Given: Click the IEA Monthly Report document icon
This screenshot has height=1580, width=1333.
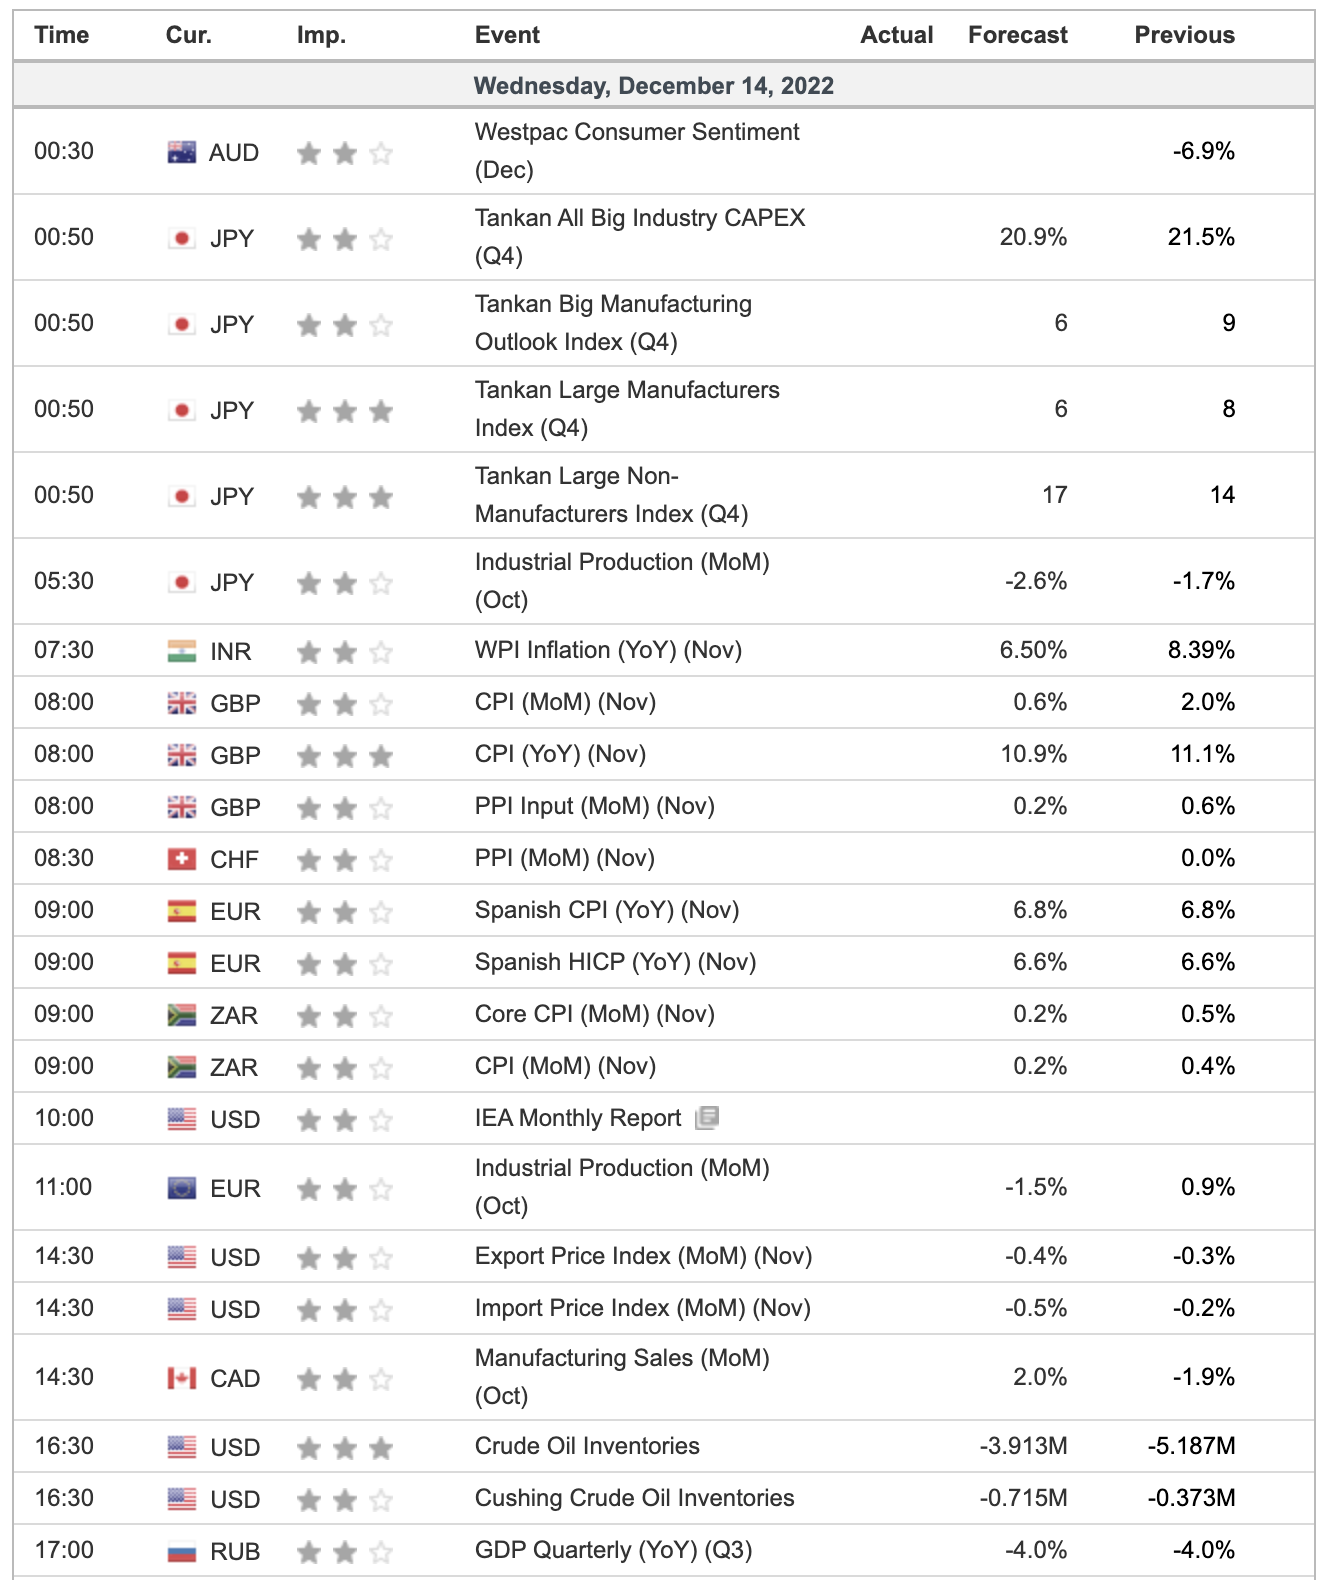Looking at the screenshot, I should tap(707, 1117).
